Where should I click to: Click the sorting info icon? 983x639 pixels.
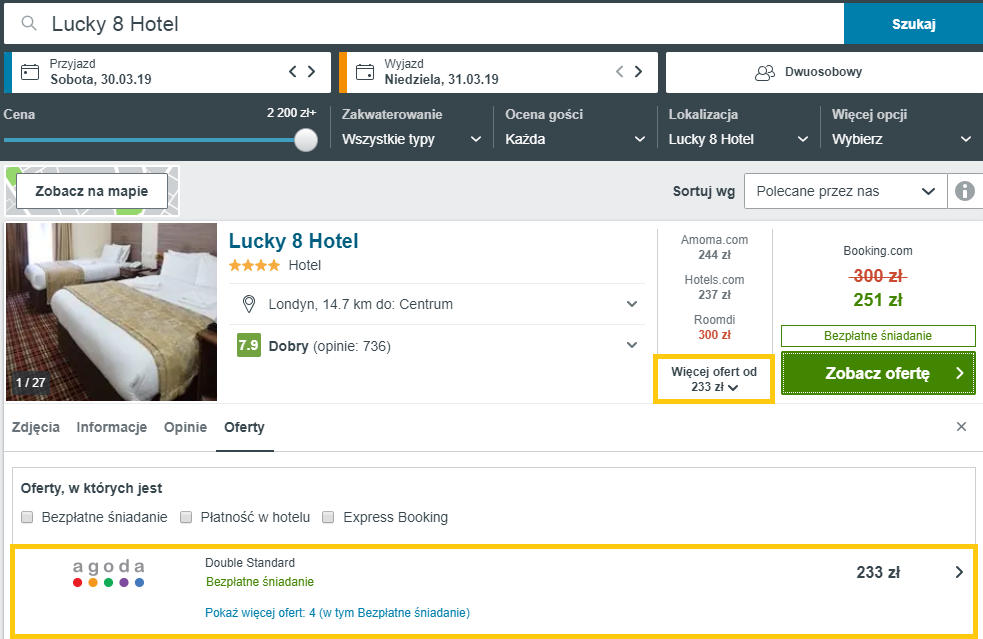click(x=964, y=191)
